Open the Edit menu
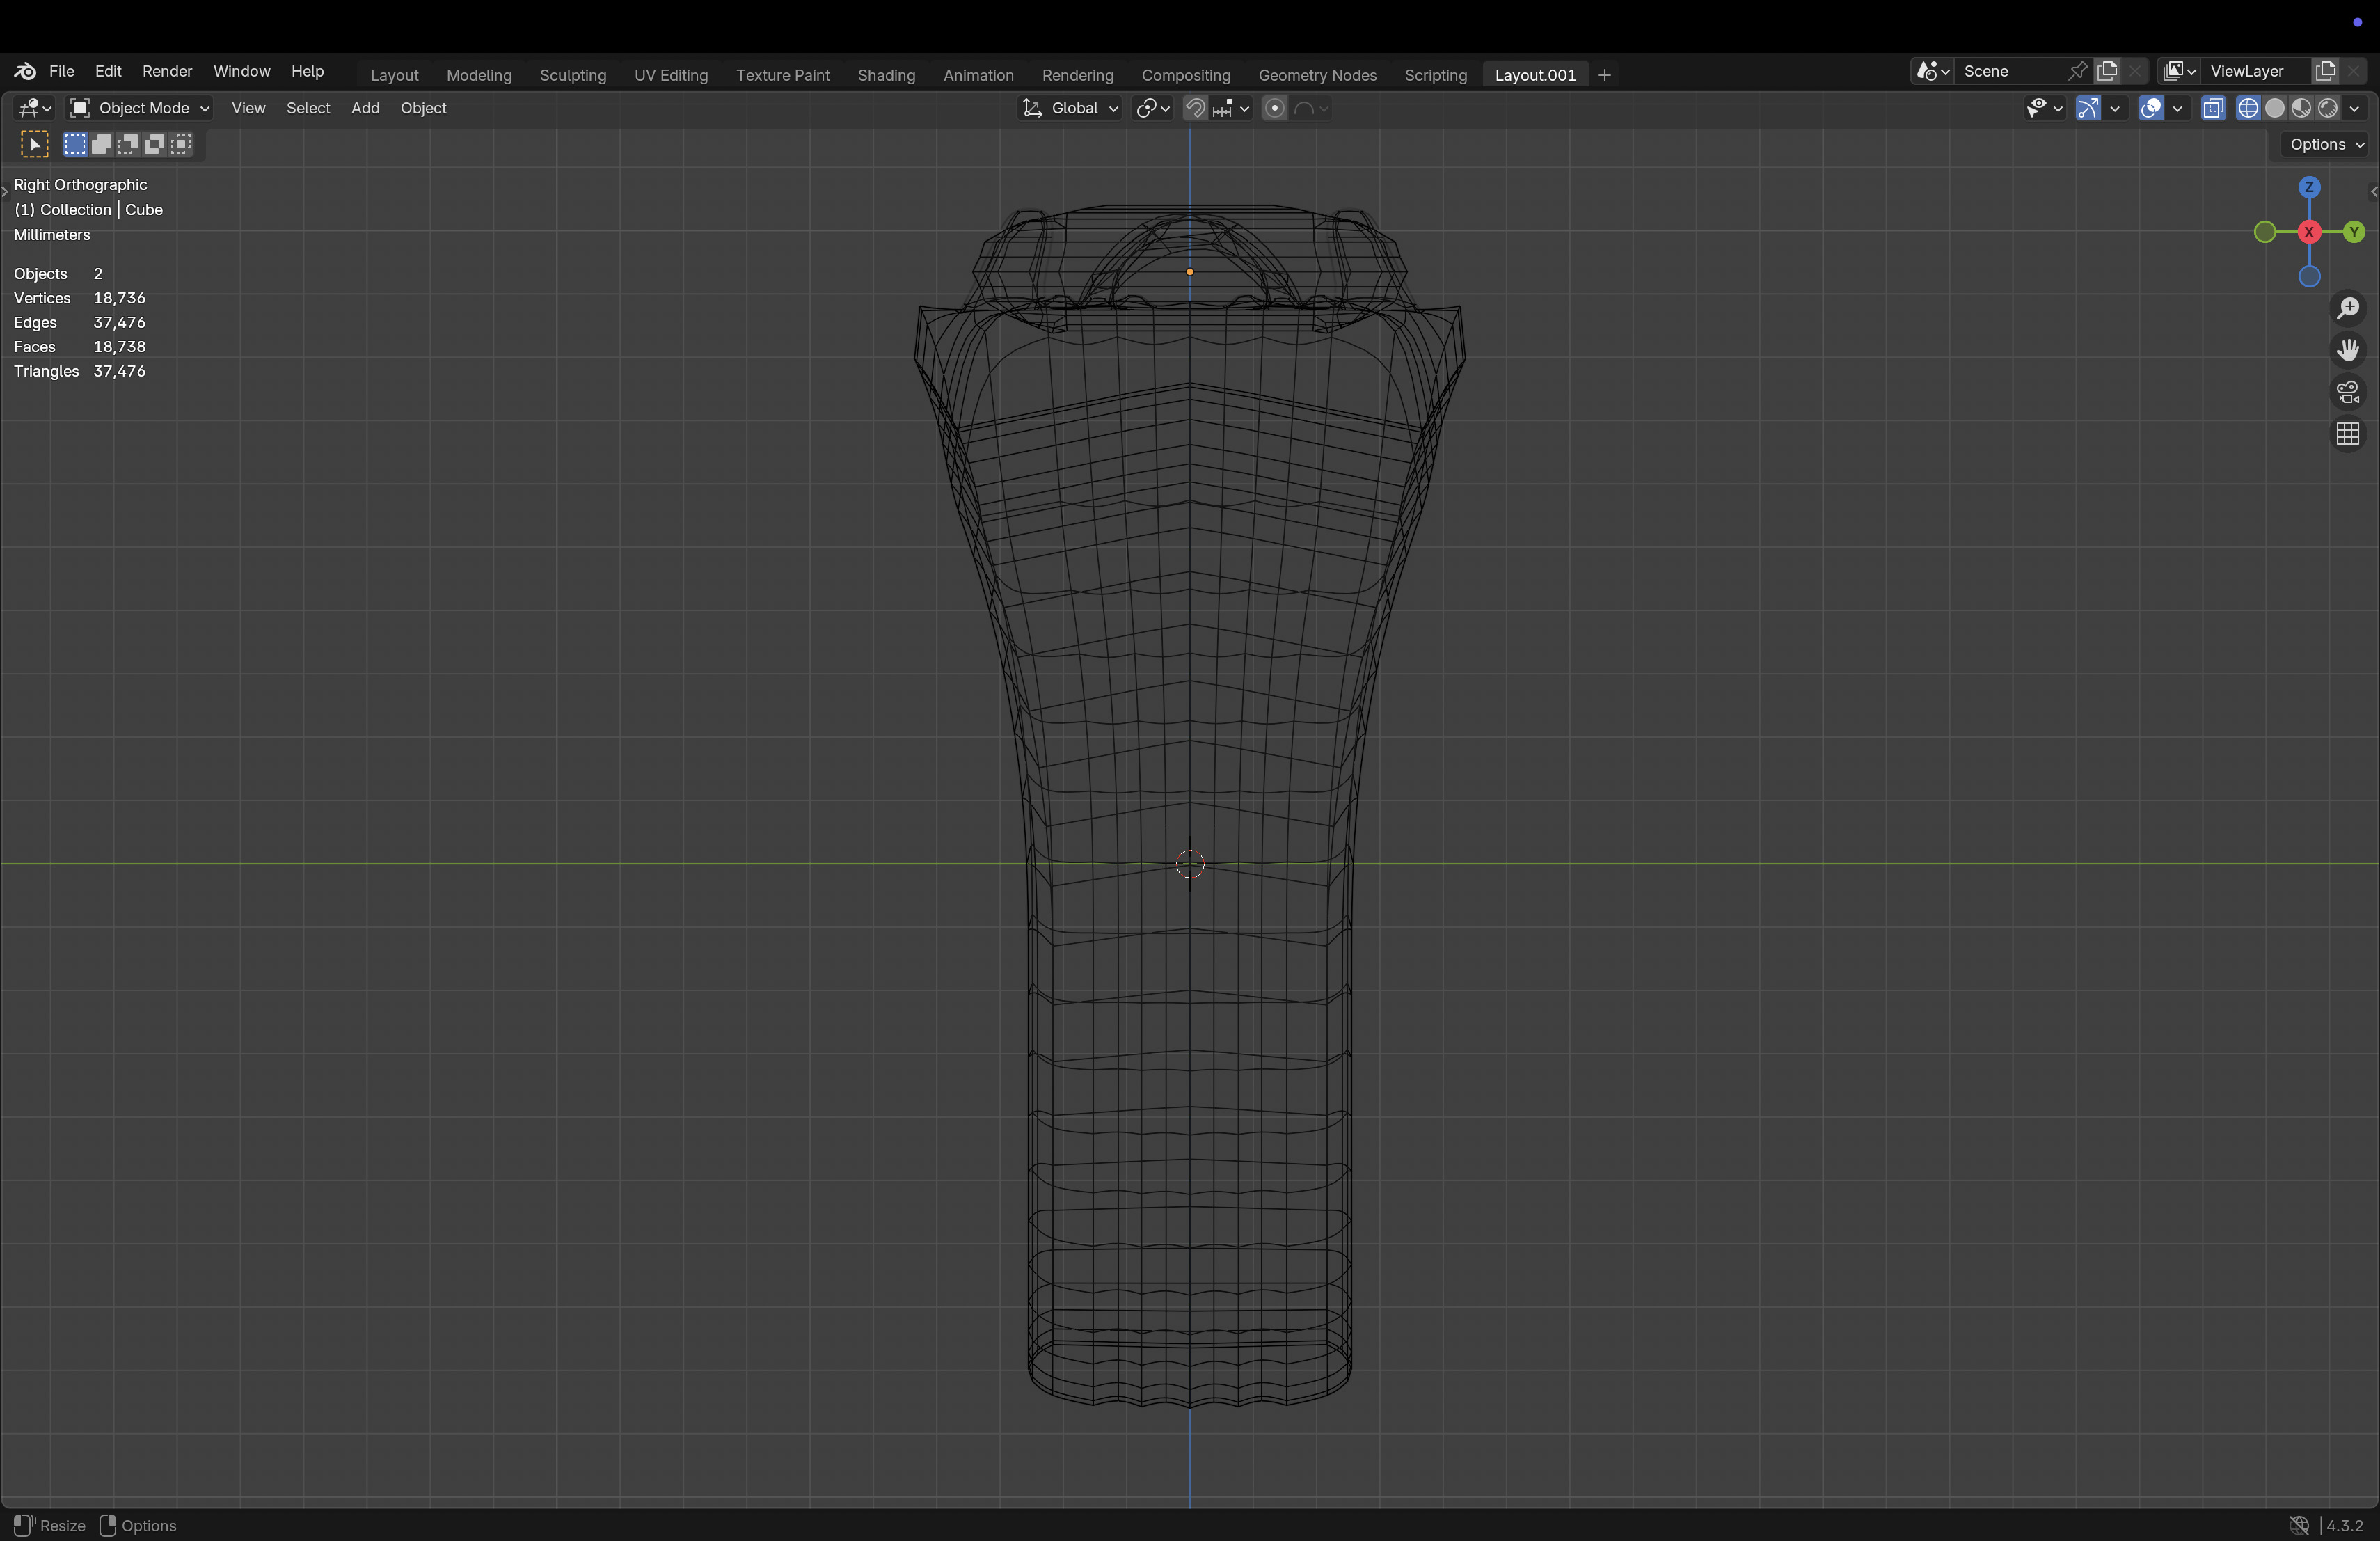This screenshot has height=1541, width=2380. coord(108,71)
